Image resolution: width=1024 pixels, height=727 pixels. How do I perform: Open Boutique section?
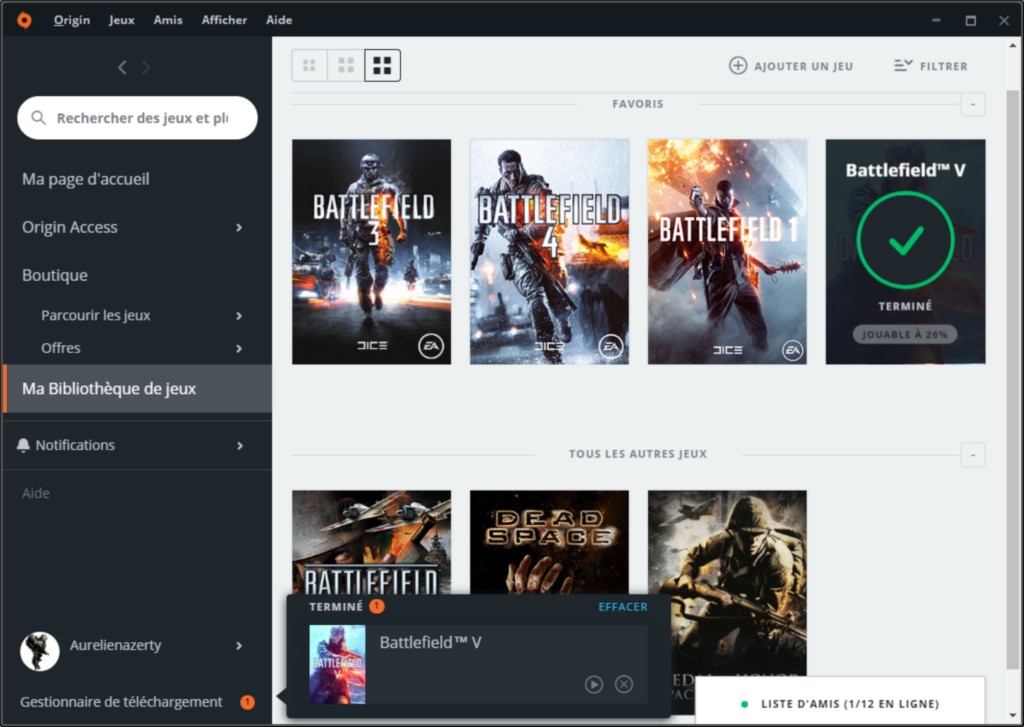pos(55,275)
